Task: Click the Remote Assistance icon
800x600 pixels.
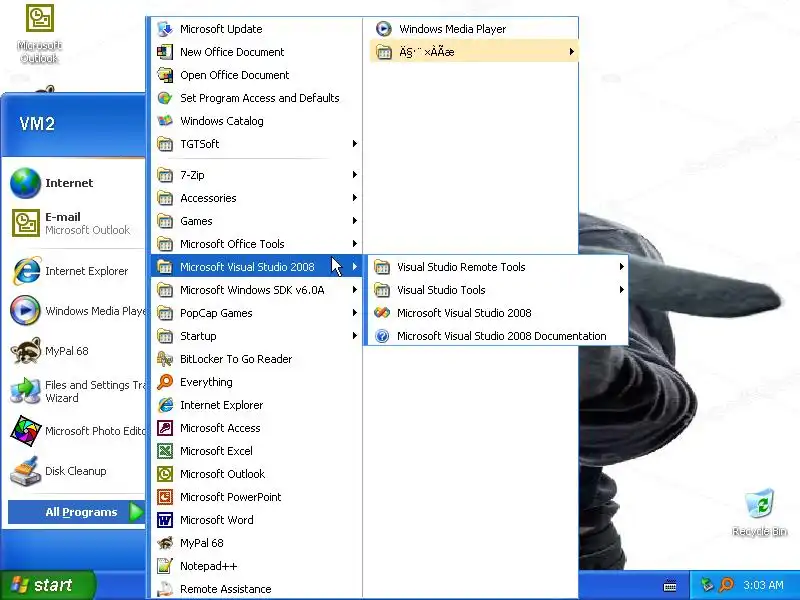Action: [165, 589]
